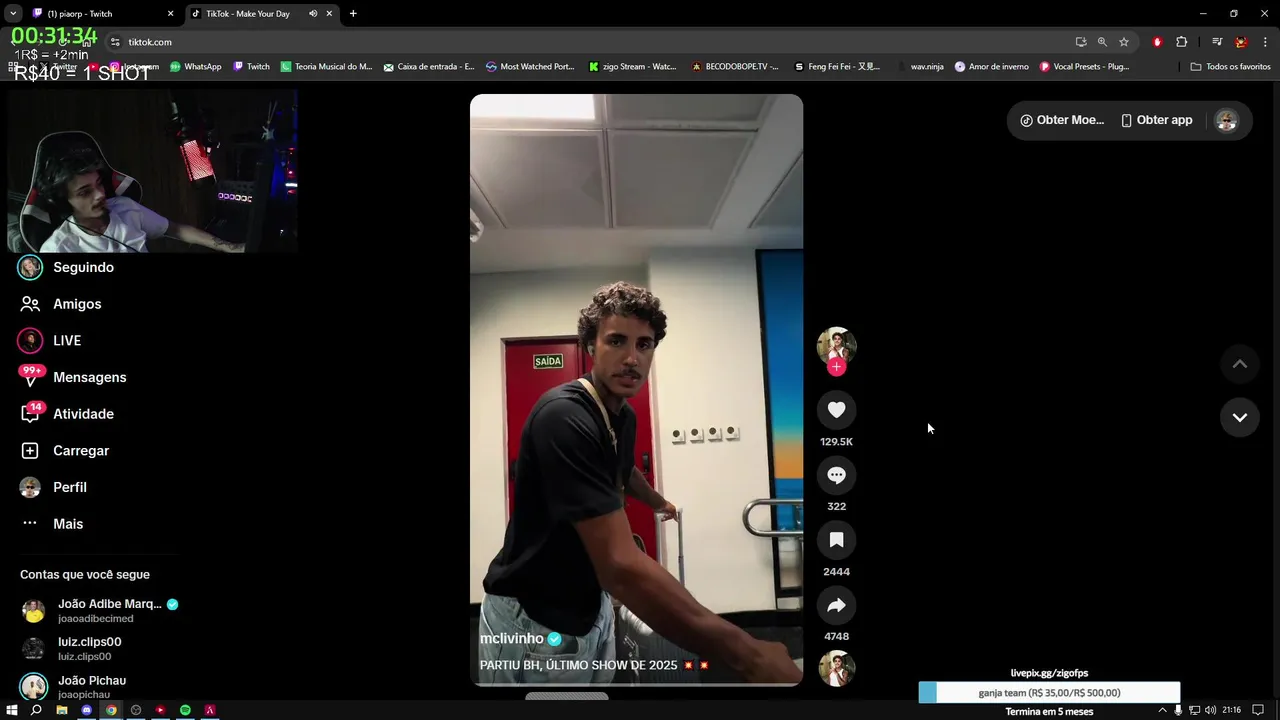
Task: Mute the TikTok tab audio icon
Action: point(313,14)
